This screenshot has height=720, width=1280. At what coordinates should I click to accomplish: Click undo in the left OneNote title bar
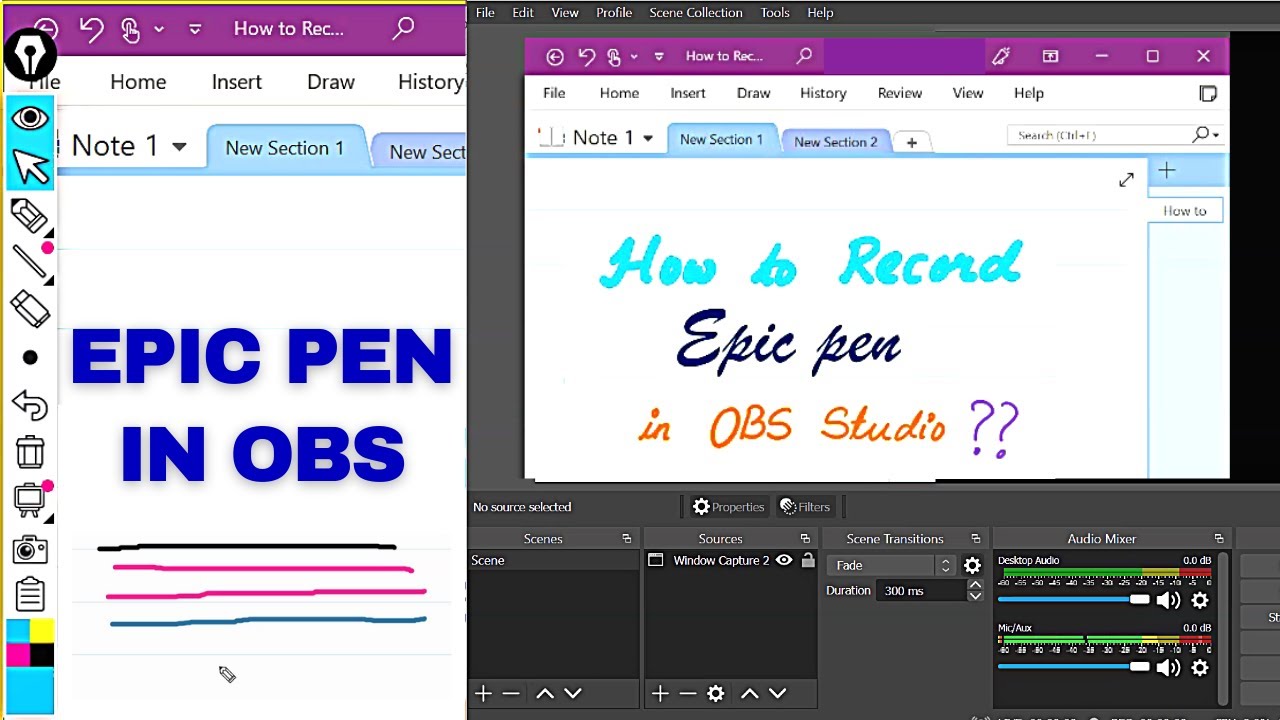coord(91,29)
